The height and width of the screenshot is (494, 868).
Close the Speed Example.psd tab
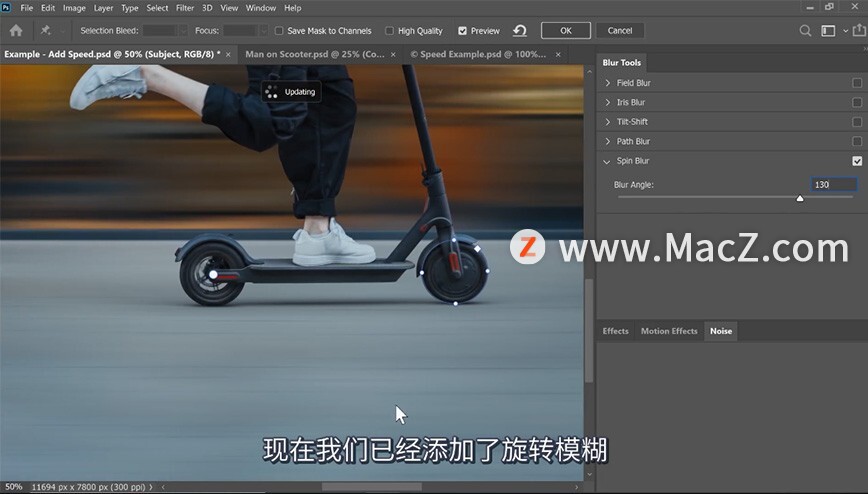(x=558, y=54)
